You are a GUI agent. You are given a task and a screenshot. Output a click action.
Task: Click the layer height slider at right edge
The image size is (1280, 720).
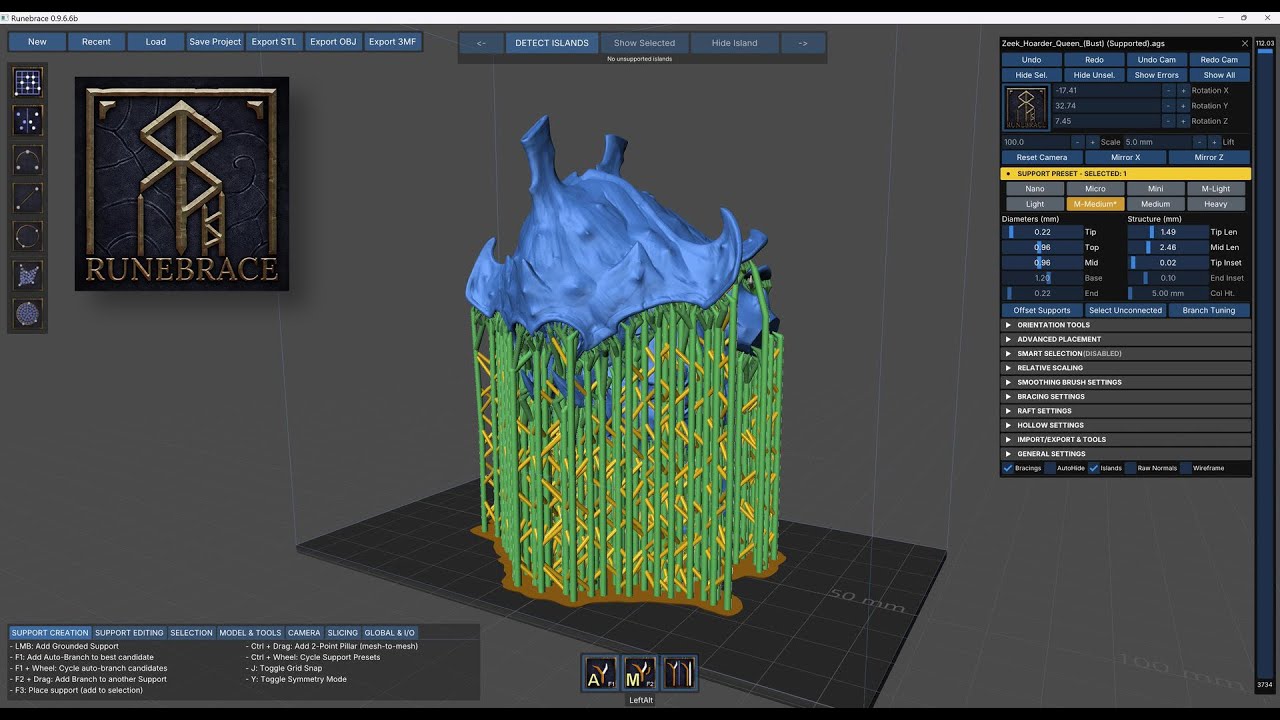1265,364
